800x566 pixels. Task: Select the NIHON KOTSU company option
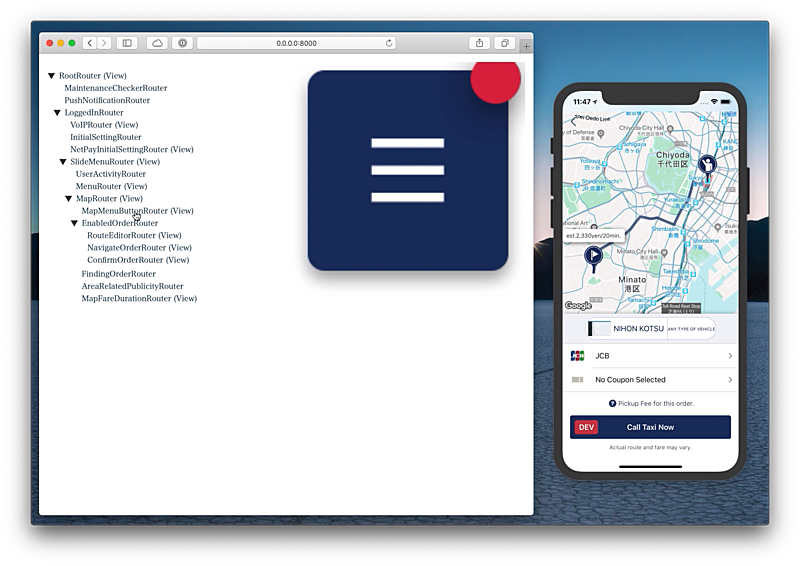627,329
